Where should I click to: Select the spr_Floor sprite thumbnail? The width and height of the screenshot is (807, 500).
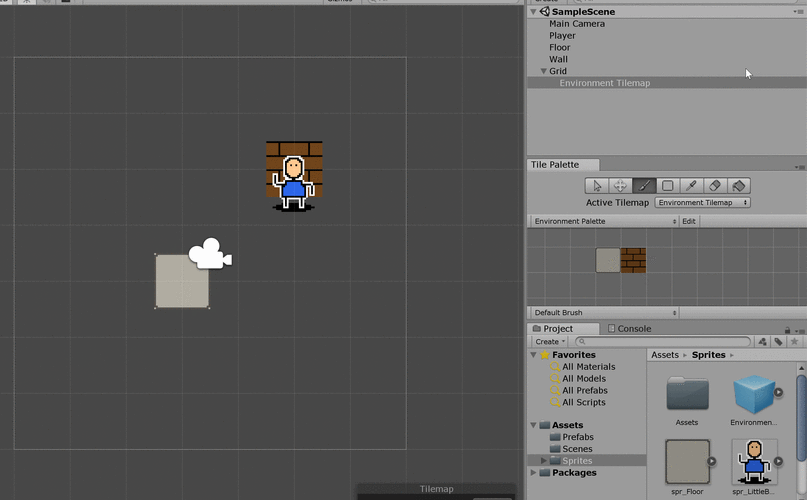[687, 462]
